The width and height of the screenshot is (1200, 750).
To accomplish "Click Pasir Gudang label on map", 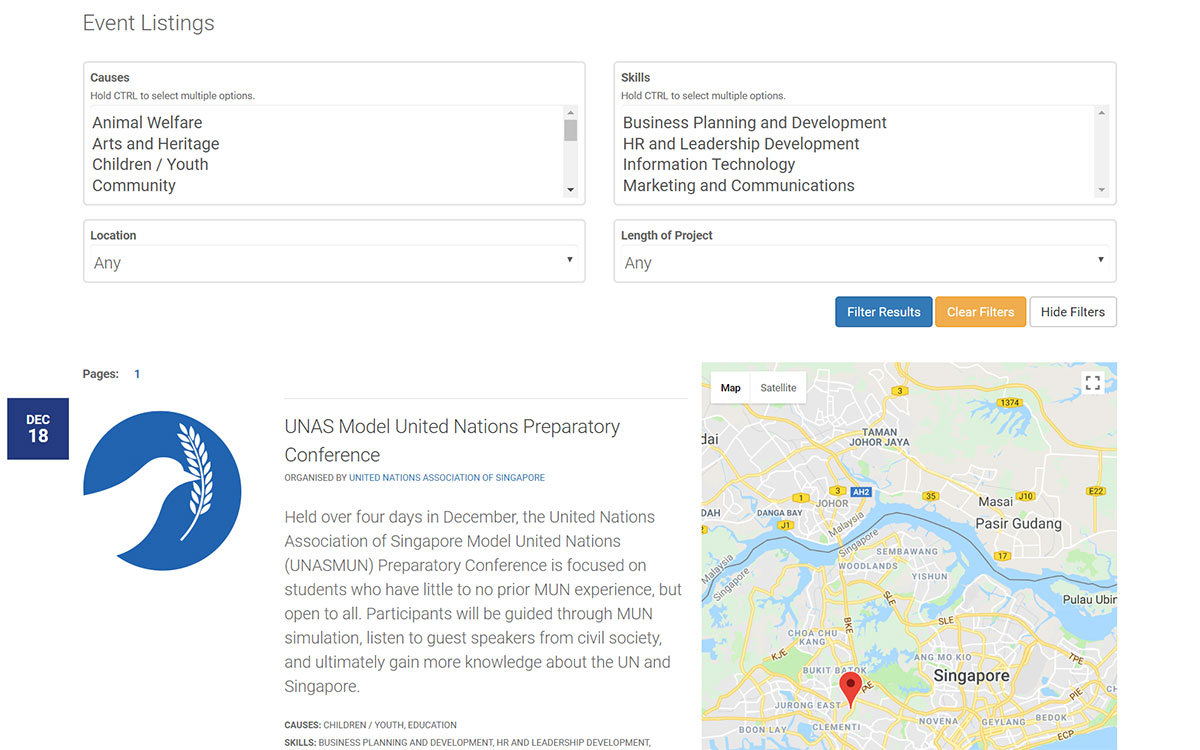I will click(x=1018, y=523).
